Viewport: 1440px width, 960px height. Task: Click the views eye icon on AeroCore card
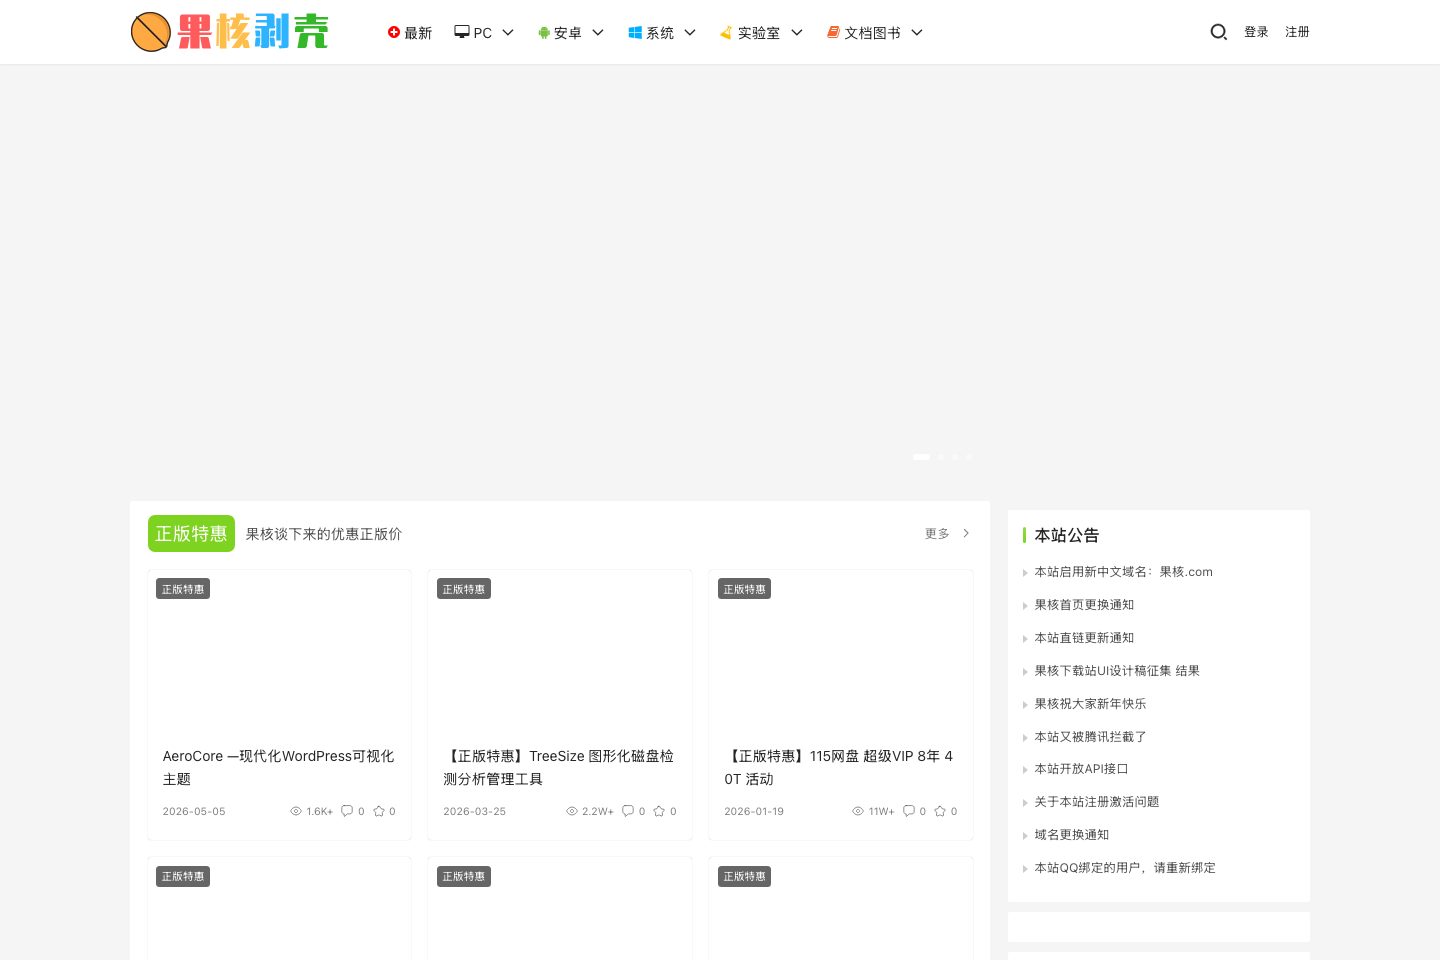pyautogui.click(x=296, y=811)
